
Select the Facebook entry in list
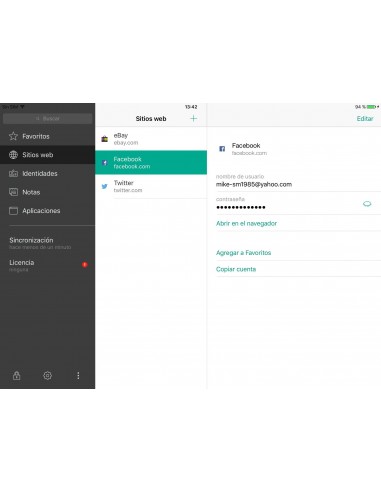151,162
